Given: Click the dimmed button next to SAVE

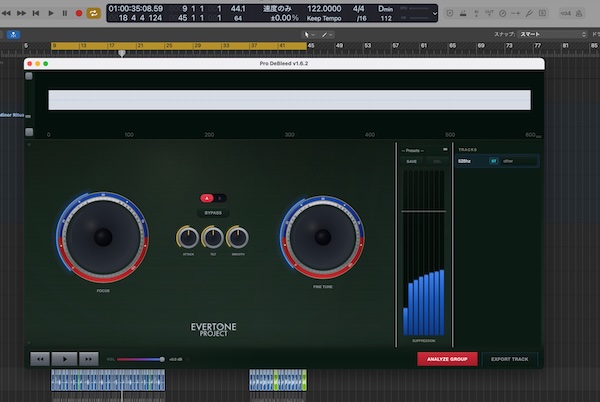Looking at the screenshot, I should [437, 161].
